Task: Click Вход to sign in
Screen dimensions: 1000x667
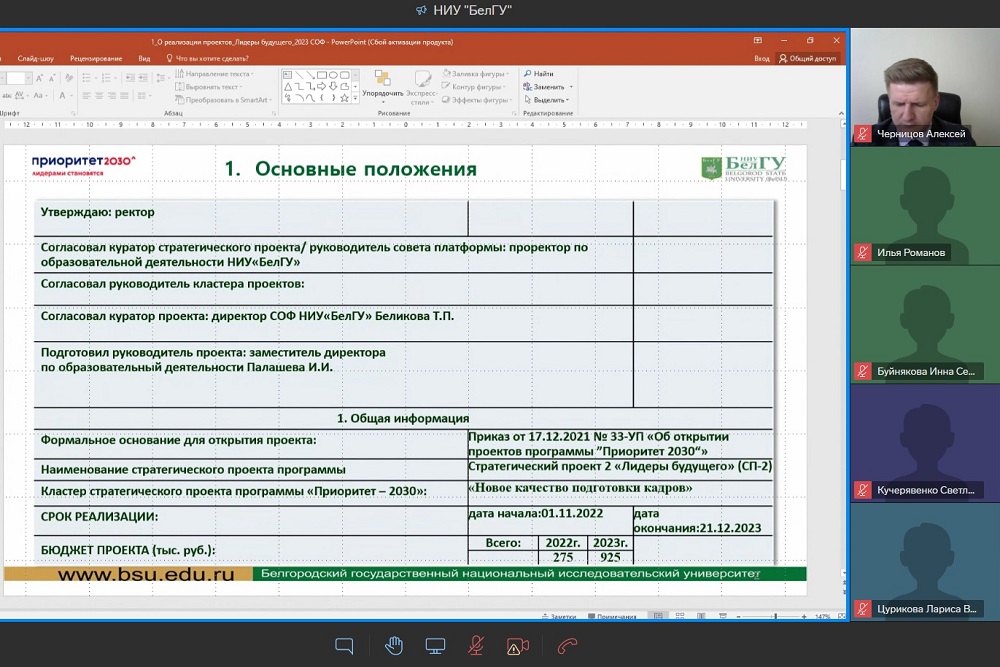Action: point(761,59)
